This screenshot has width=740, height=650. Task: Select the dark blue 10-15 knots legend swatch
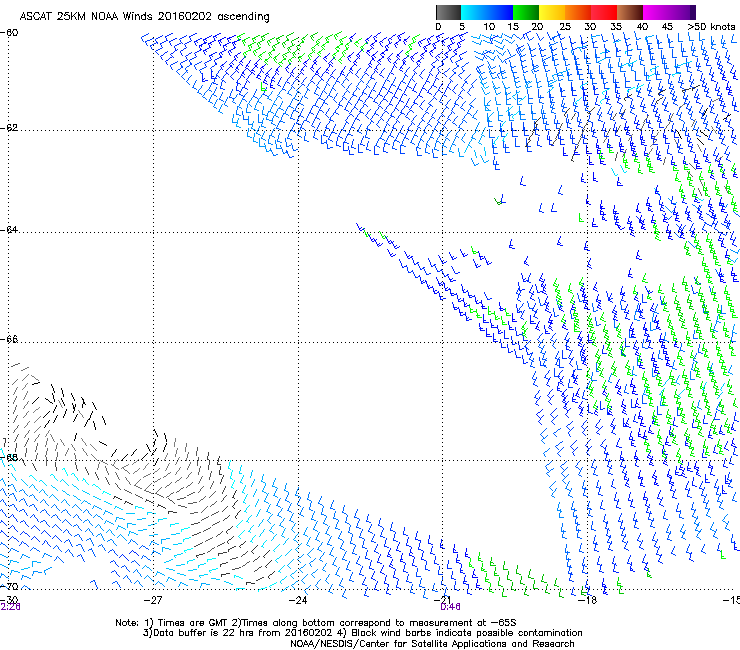click(x=500, y=12)
